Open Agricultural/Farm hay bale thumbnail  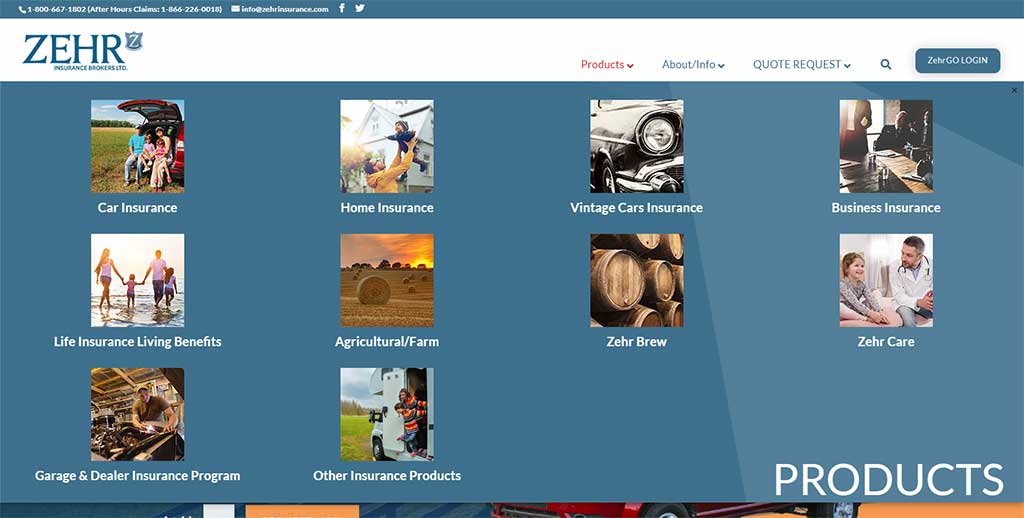coord(387,280)
